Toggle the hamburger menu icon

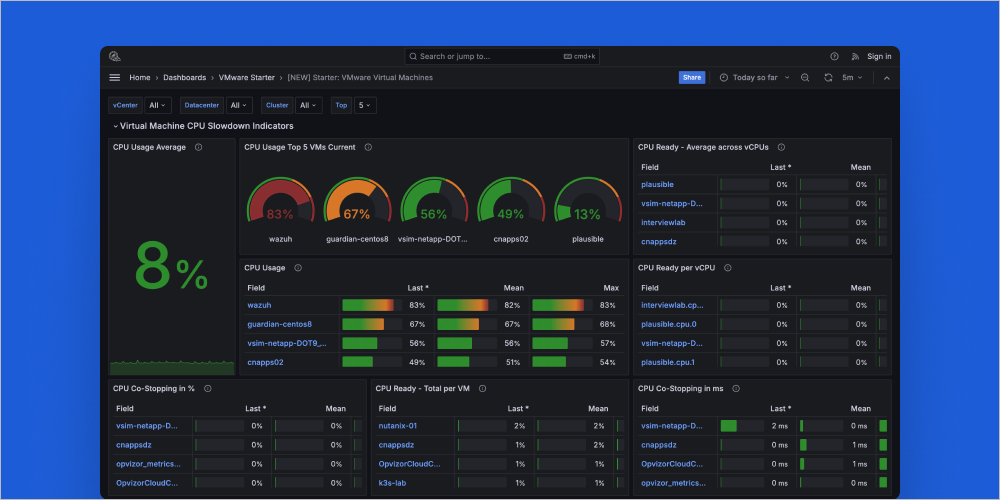[115, 77]
